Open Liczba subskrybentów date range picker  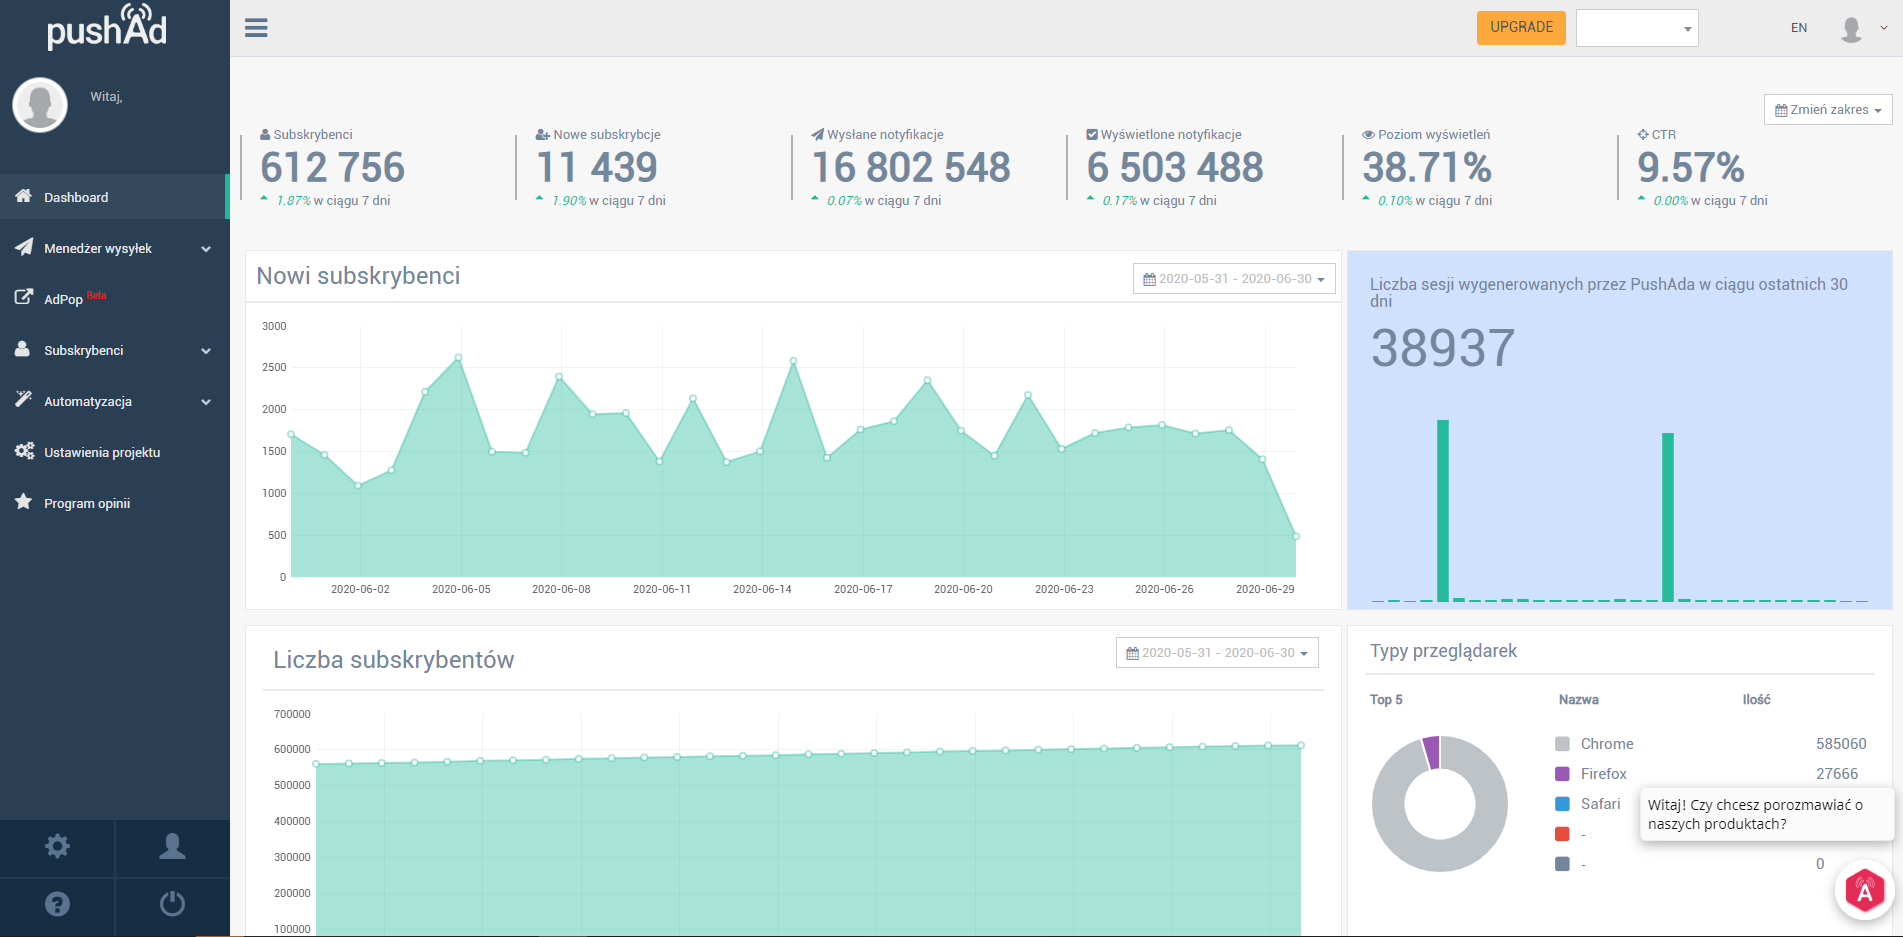tap(1216, 653)
